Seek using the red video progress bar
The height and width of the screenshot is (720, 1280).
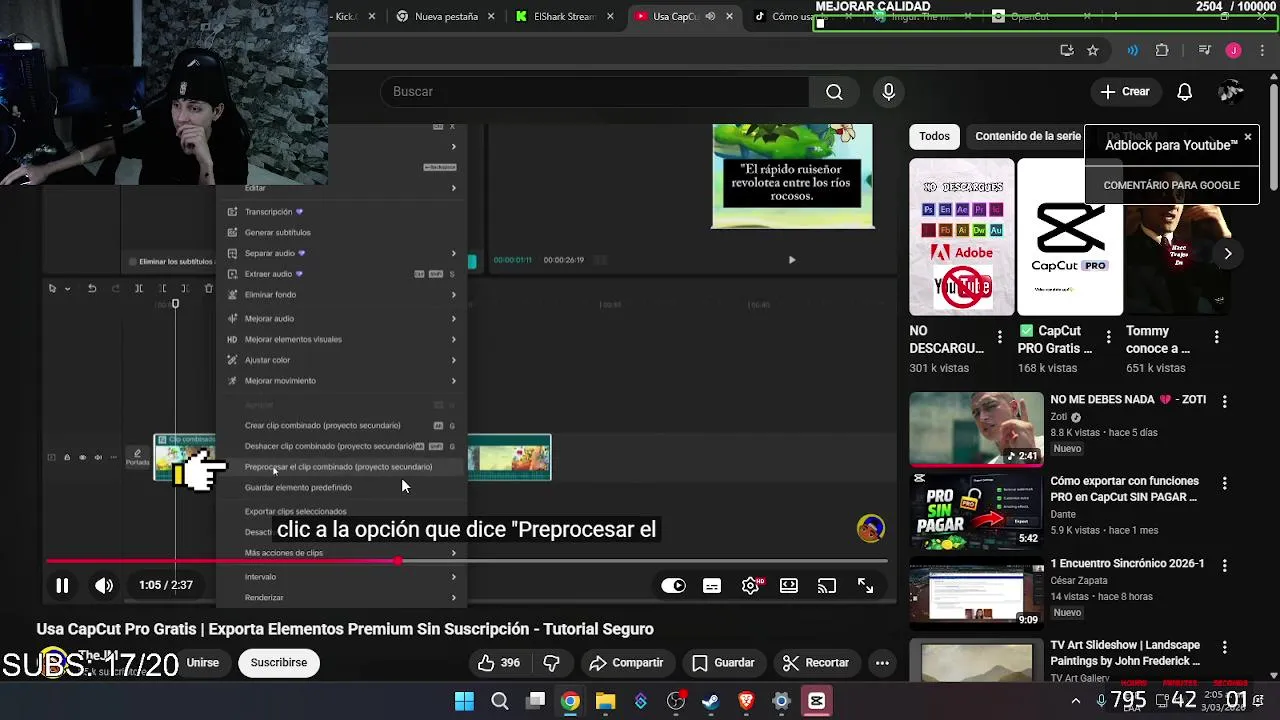(466, 561)
